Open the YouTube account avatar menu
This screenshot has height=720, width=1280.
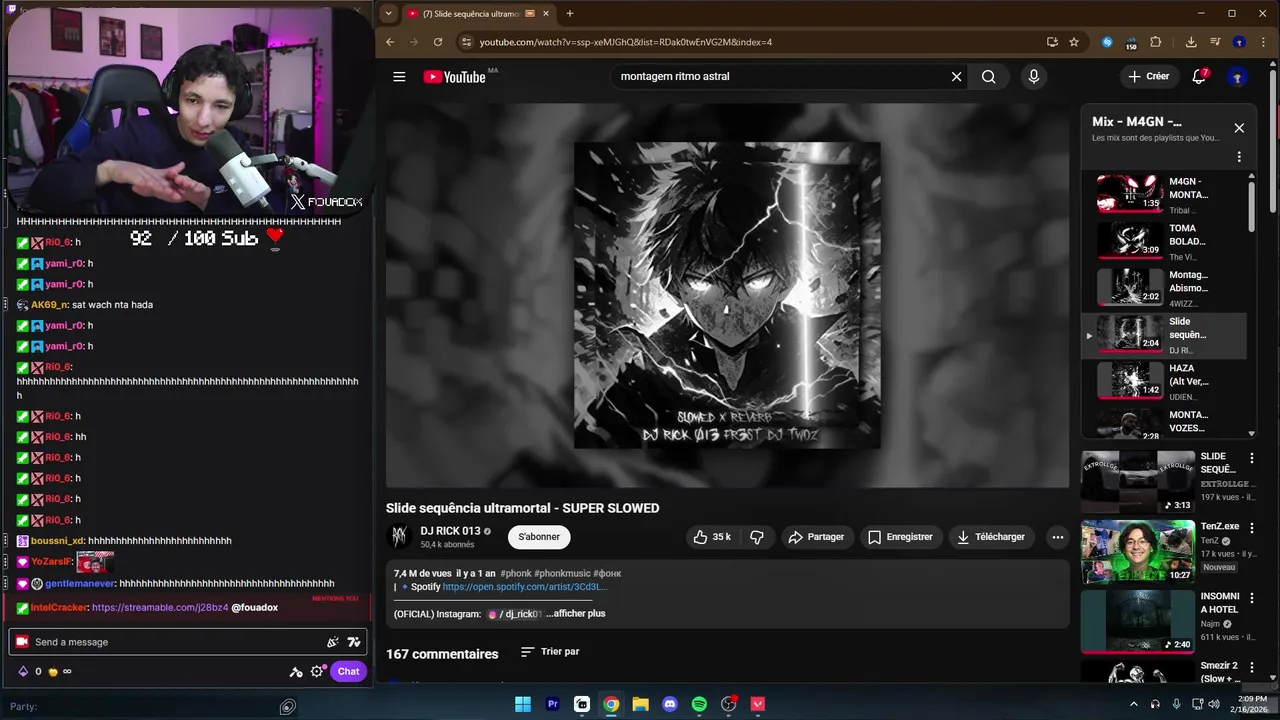coord(1238,77)
